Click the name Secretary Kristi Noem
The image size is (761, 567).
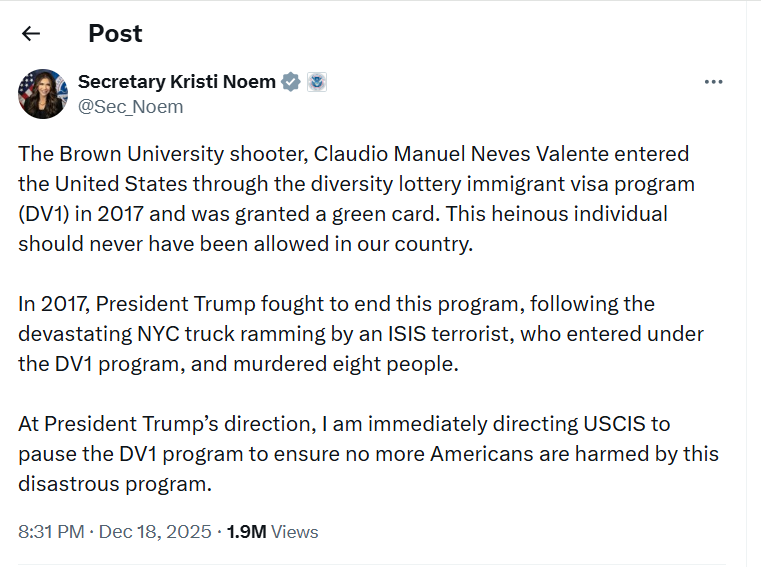pos(176,82)
